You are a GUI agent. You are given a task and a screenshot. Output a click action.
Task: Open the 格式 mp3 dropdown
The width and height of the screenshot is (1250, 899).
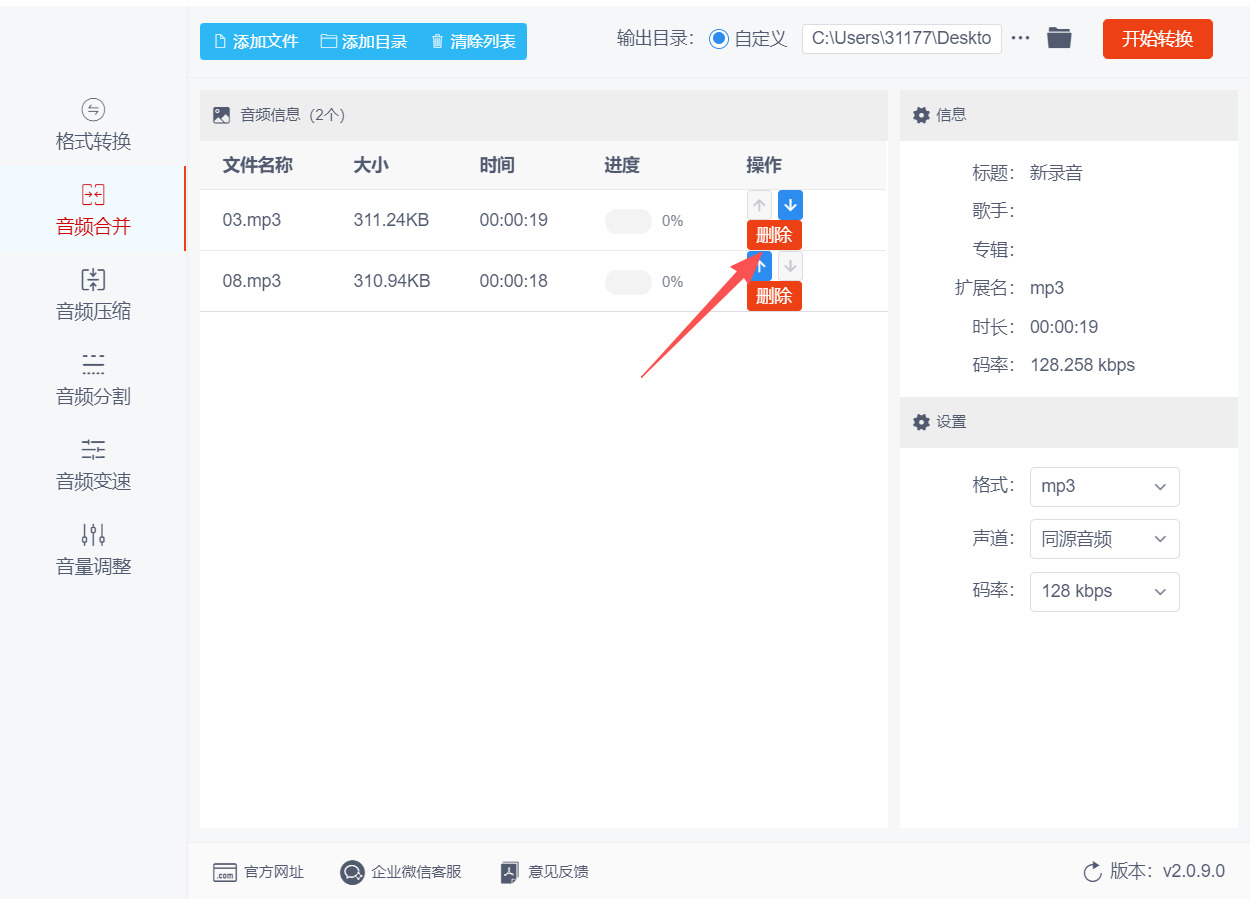point(1104,487)
